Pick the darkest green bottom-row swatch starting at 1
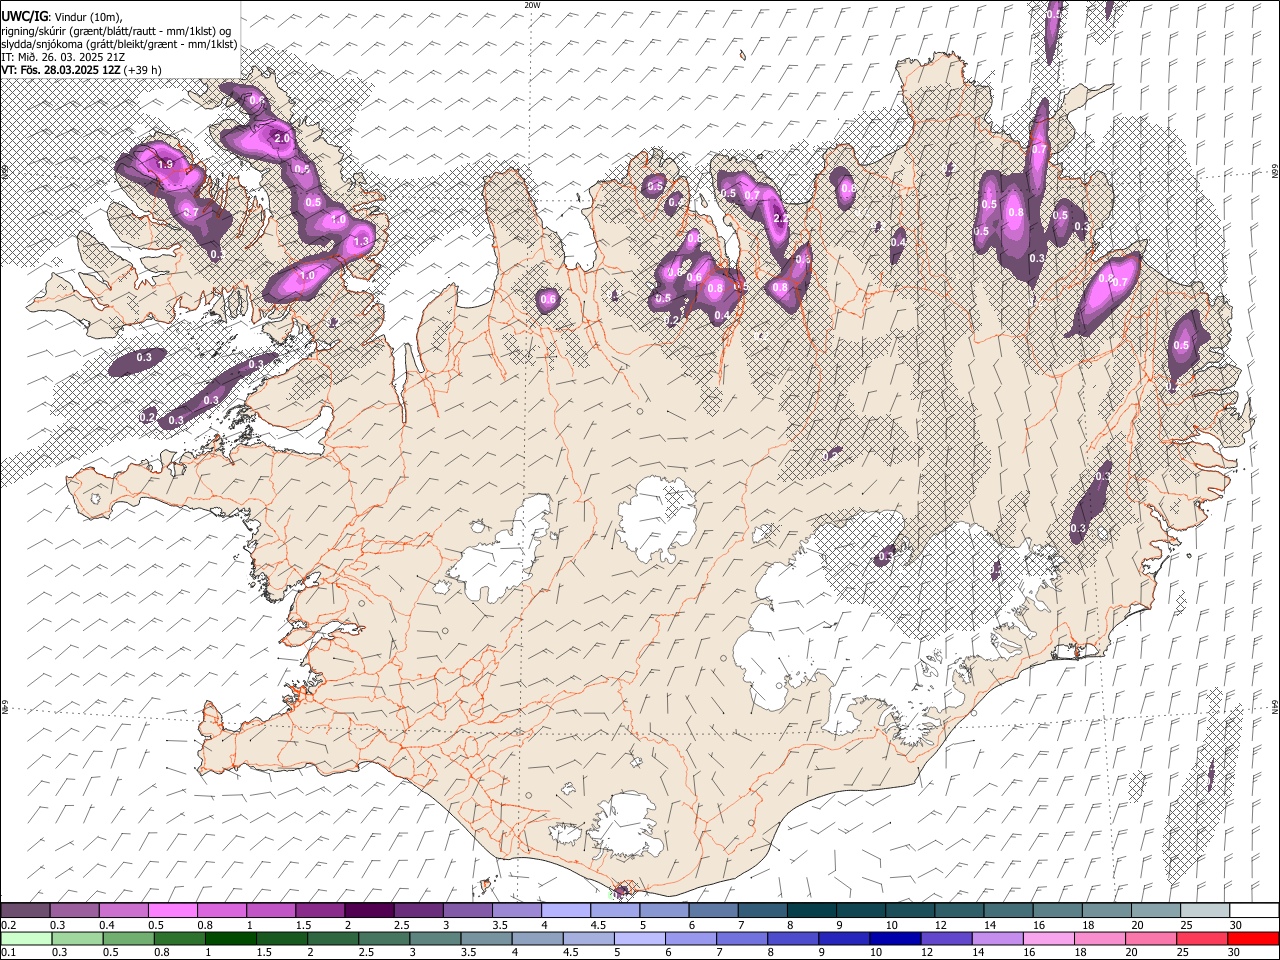Image resolution: width=1280 pixels, height=960 pixels. click(x=230, y=938)
